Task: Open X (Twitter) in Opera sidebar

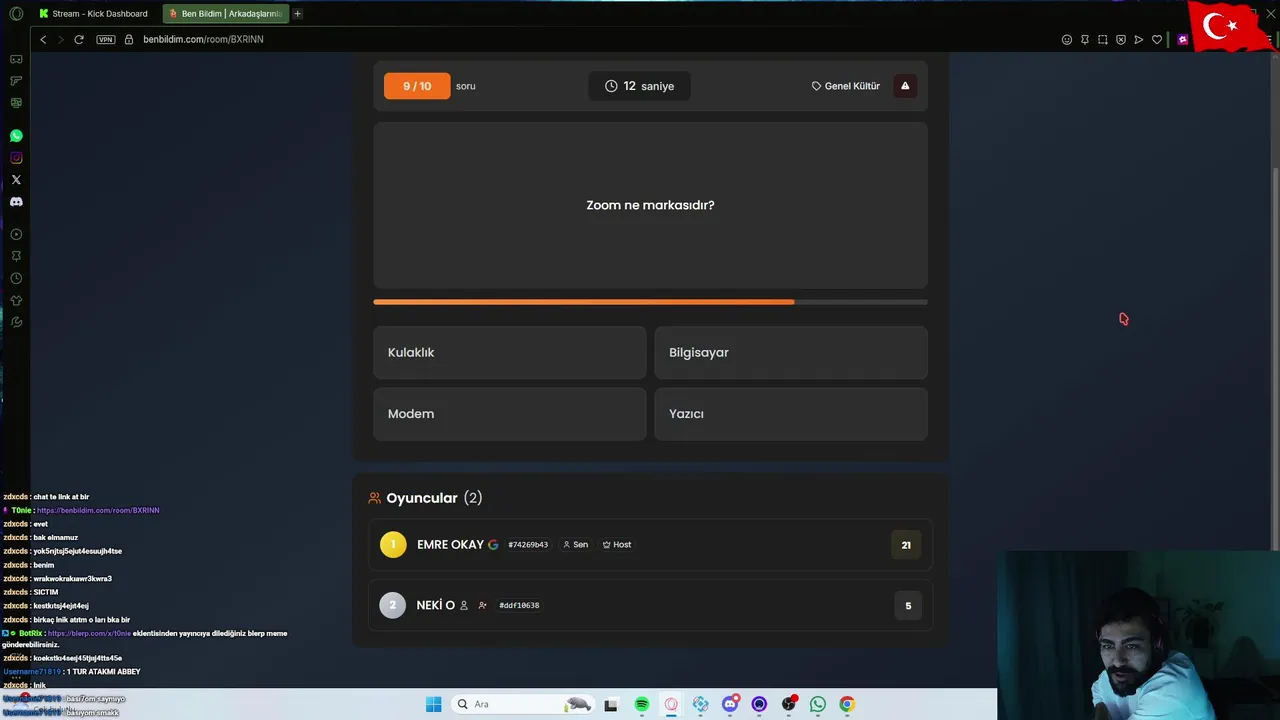Action: [x=16, y=179]
